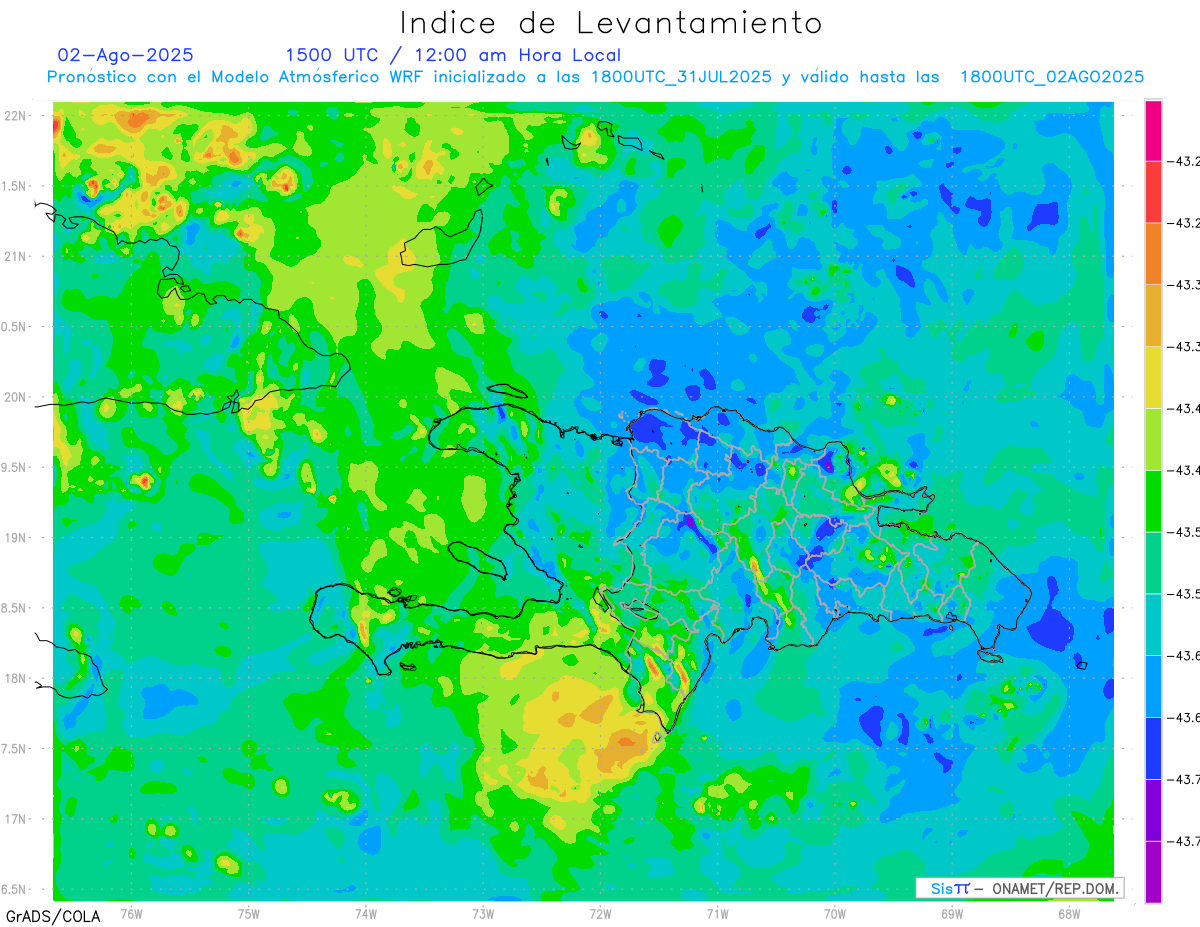
Task: Click the '17N' latitude axis label
Action: 16,819
